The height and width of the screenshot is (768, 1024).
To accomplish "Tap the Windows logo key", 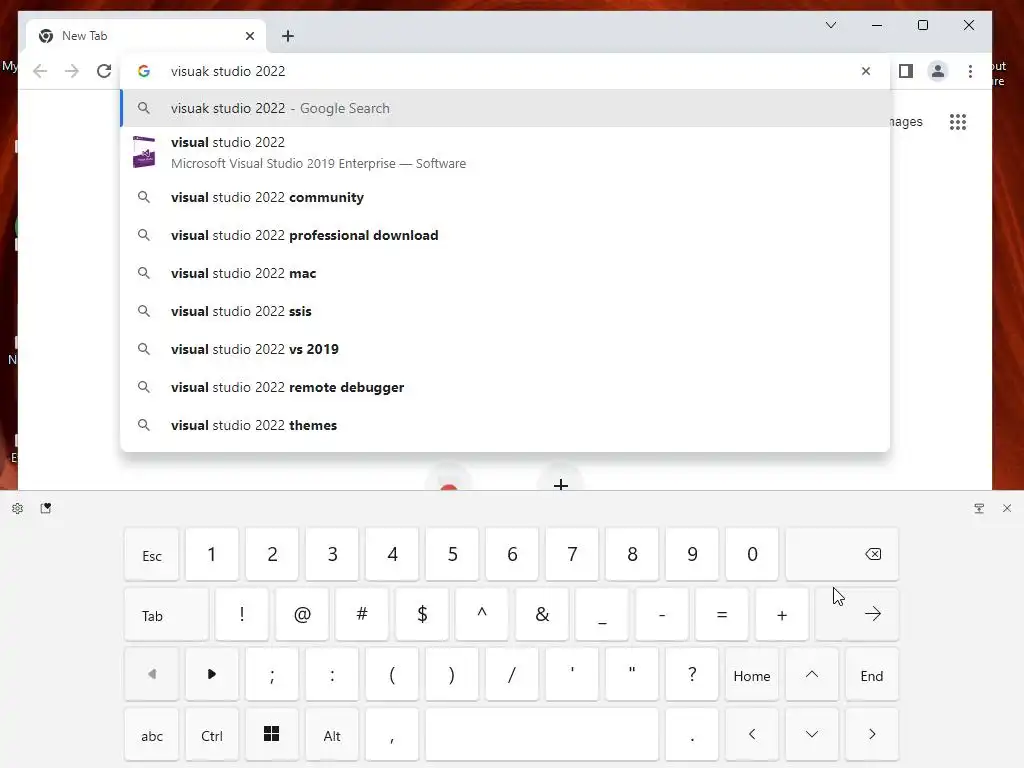I will pyautogui.click(x=272, y=735).
